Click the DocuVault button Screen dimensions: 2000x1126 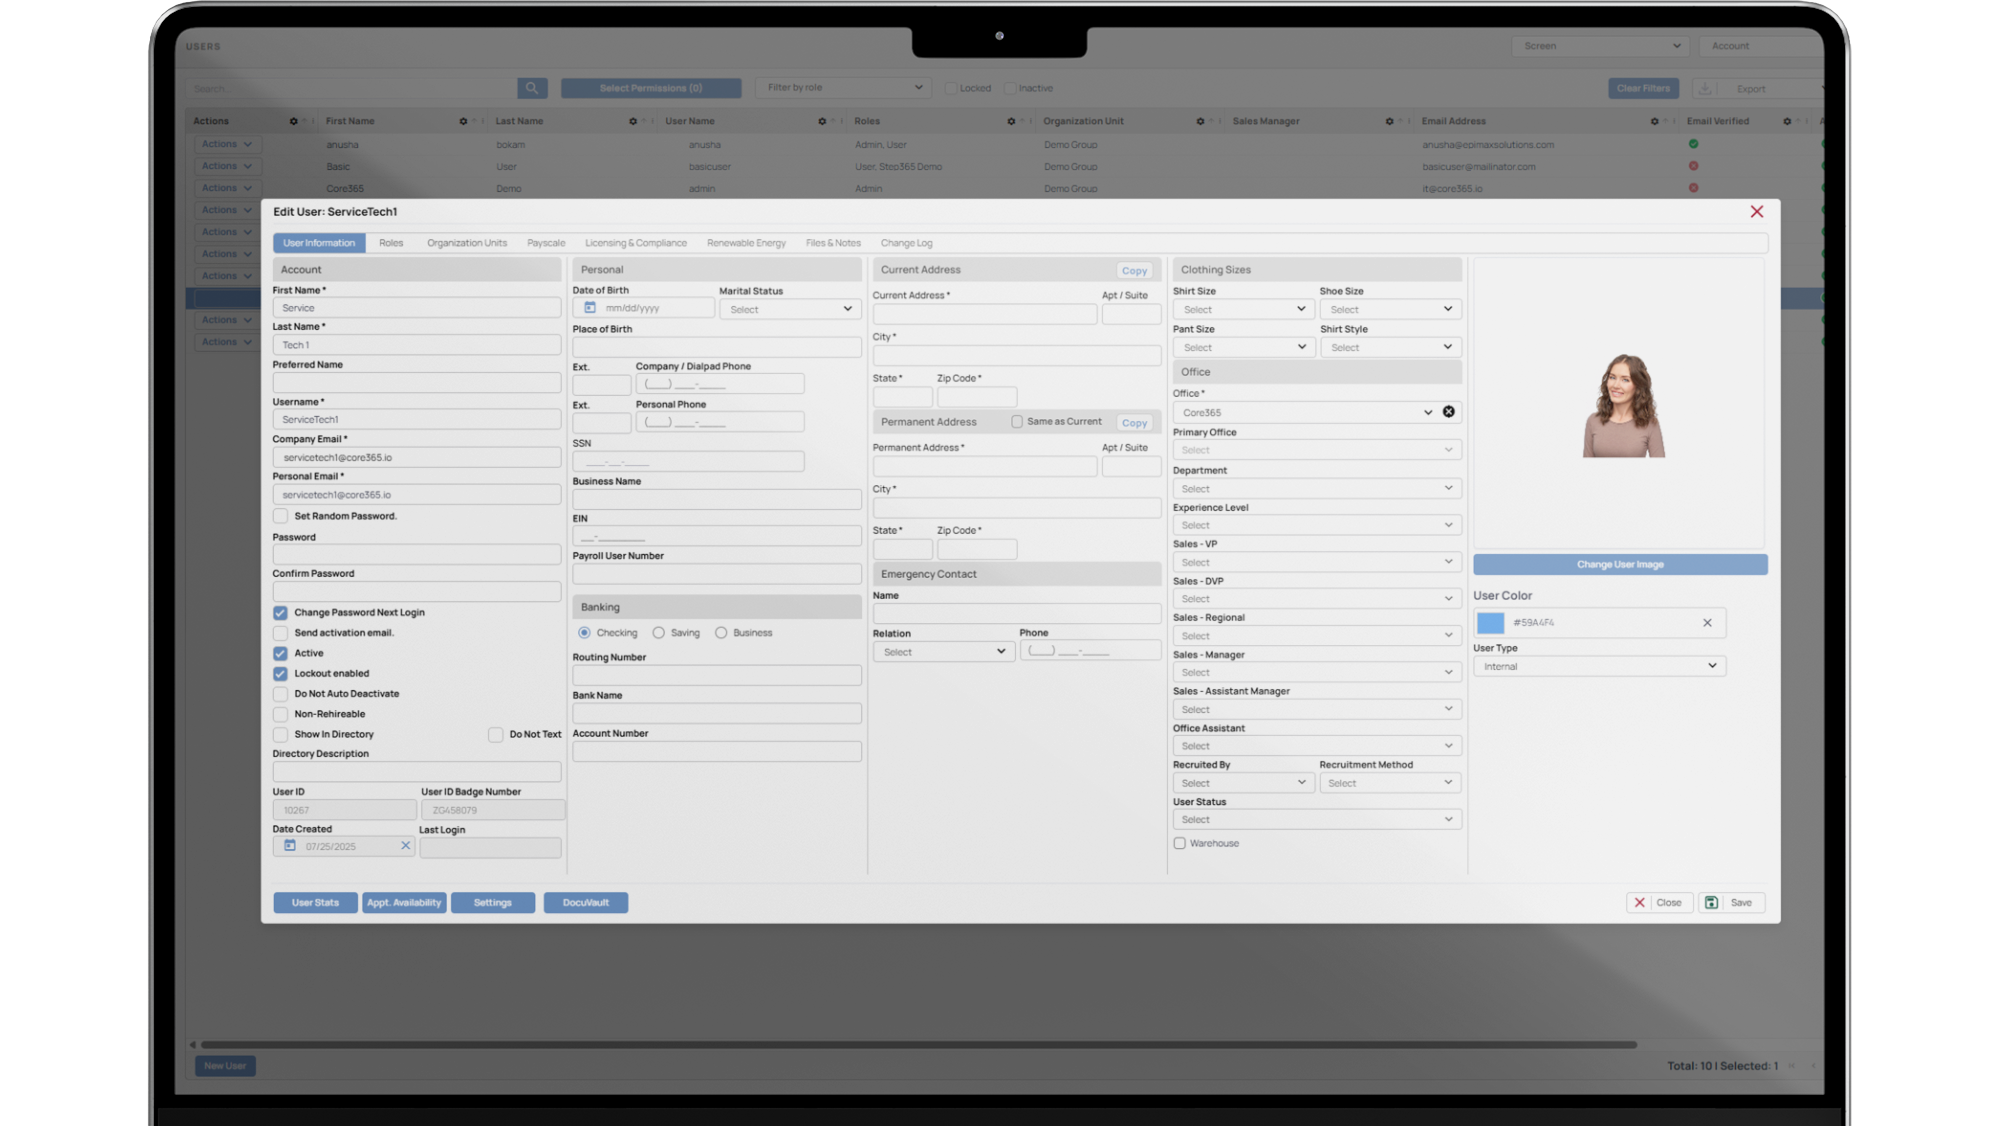point(585,902)
